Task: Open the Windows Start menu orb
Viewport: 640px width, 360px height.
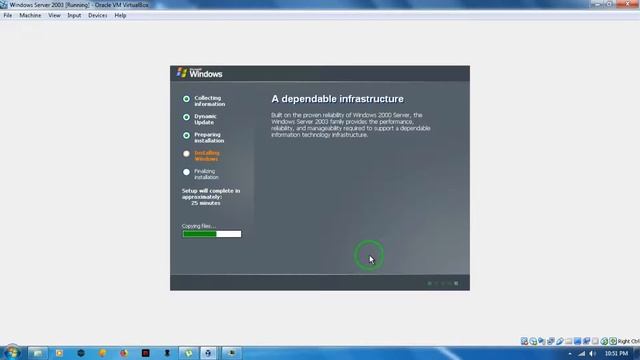Action: pyautogui.click(x=12, y=353)
